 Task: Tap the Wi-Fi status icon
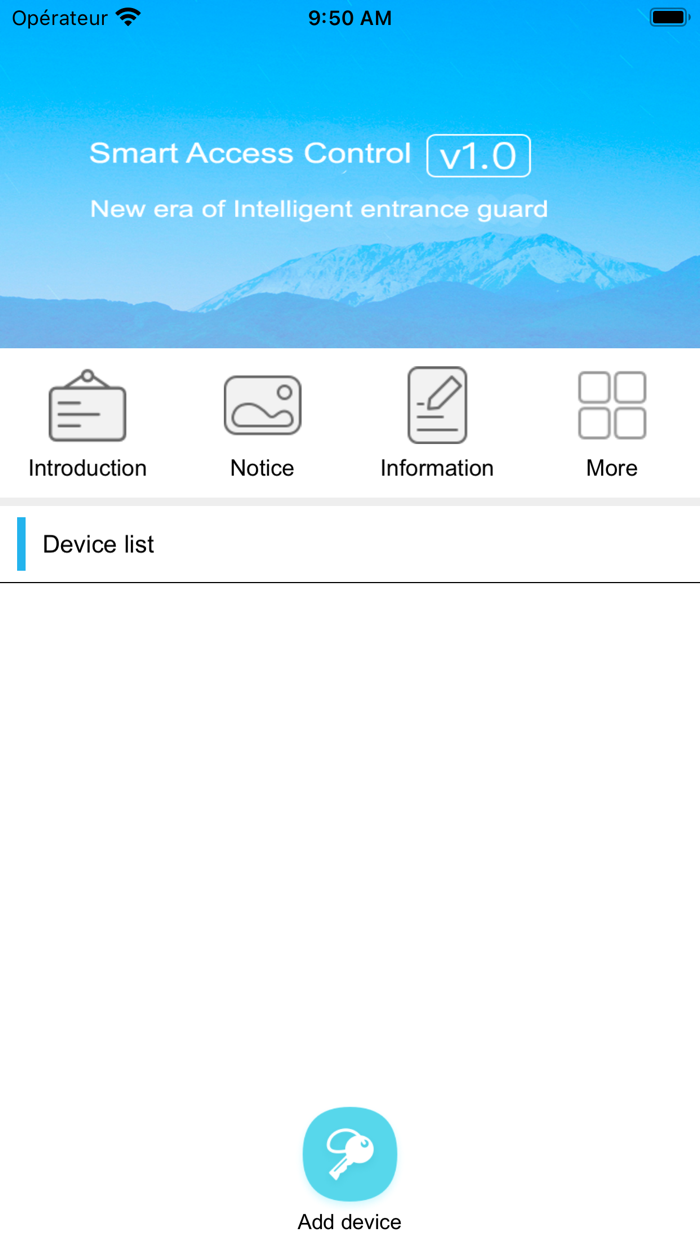click(128, 17)
